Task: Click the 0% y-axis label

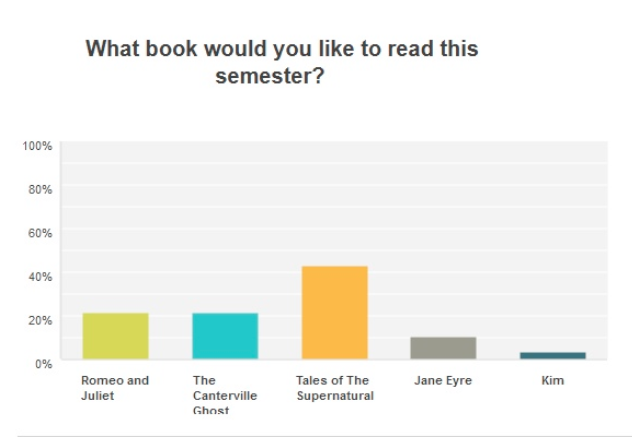Action: (x=44, y=364)
